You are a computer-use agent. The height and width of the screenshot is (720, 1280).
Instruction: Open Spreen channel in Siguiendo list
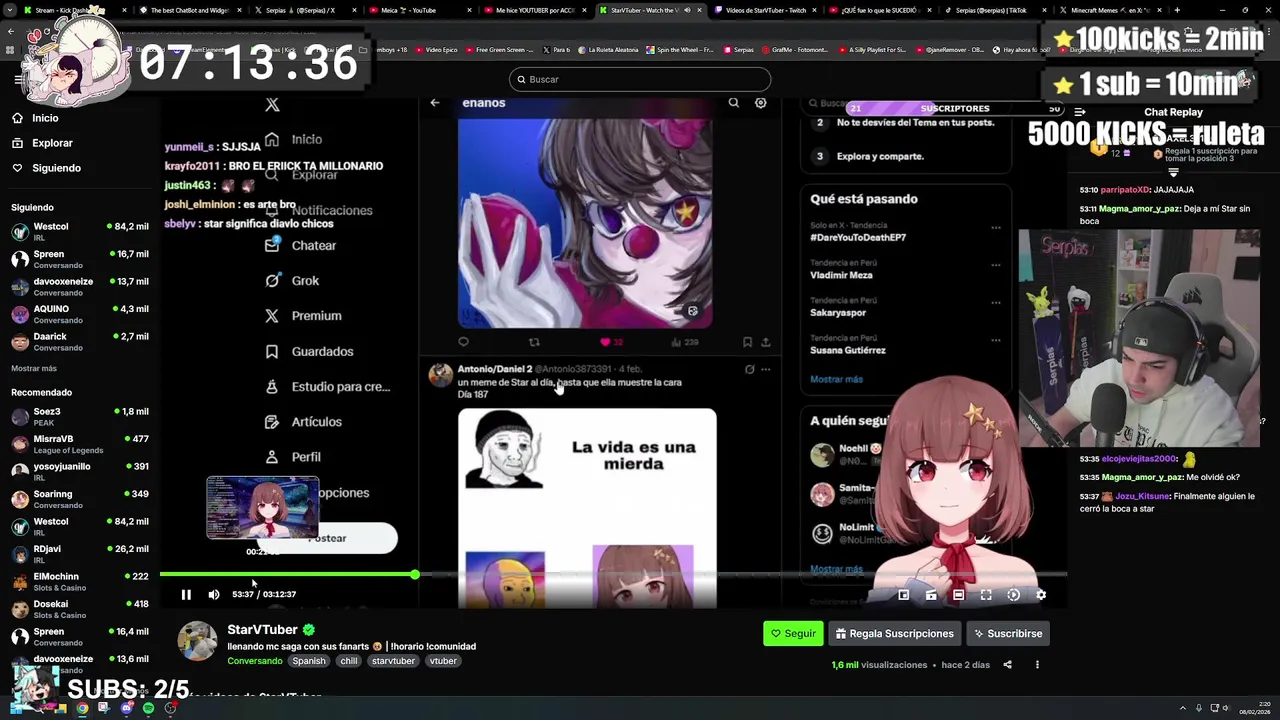coord(80,259)
